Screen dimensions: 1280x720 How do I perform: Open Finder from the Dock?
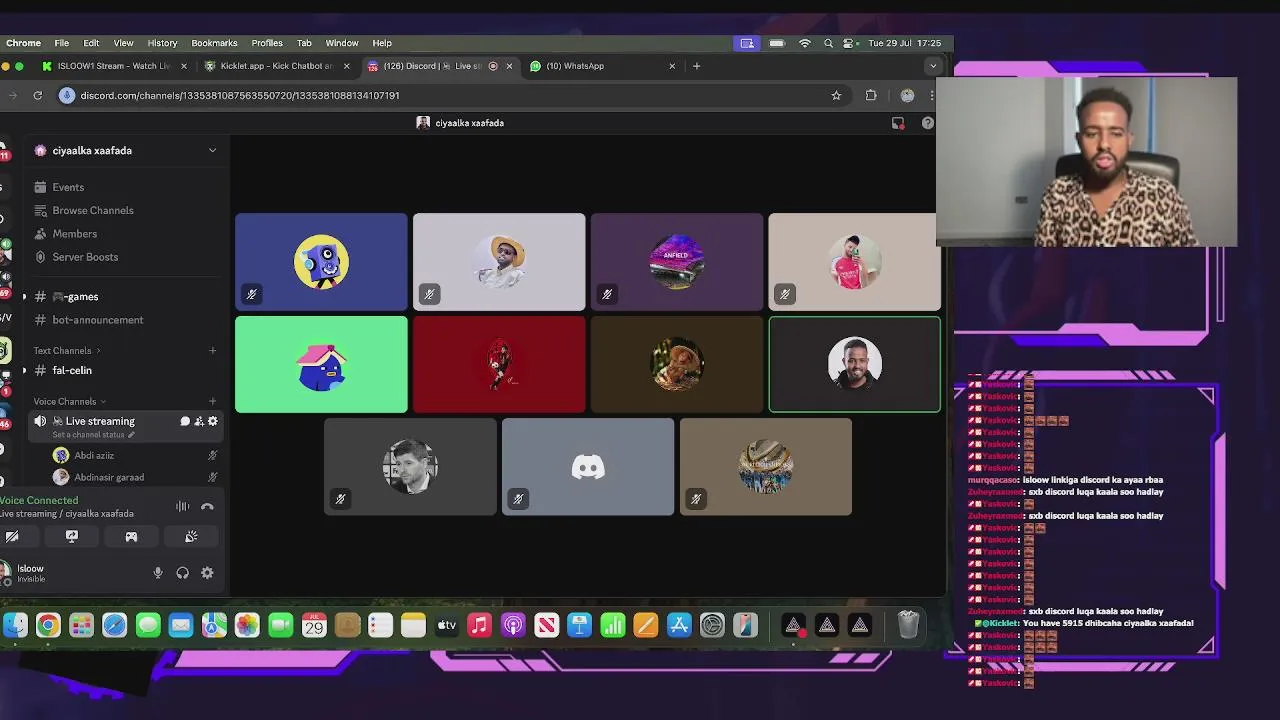point(14,626)
